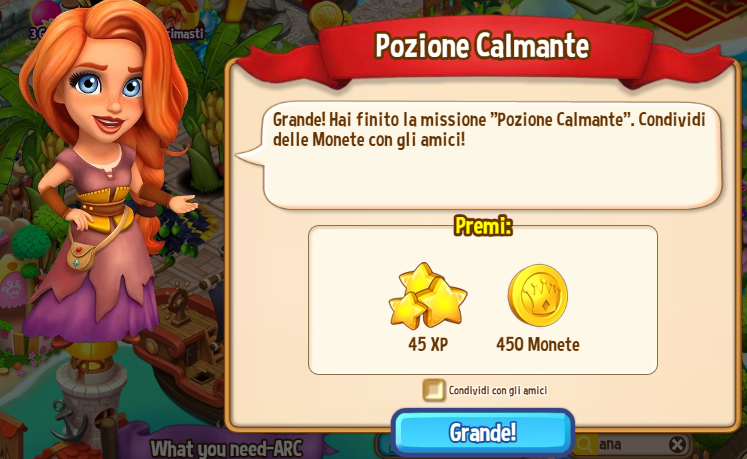Click the 45 XP reward label
The width and height of the screenshot is (747, 459).
point(428,344)
